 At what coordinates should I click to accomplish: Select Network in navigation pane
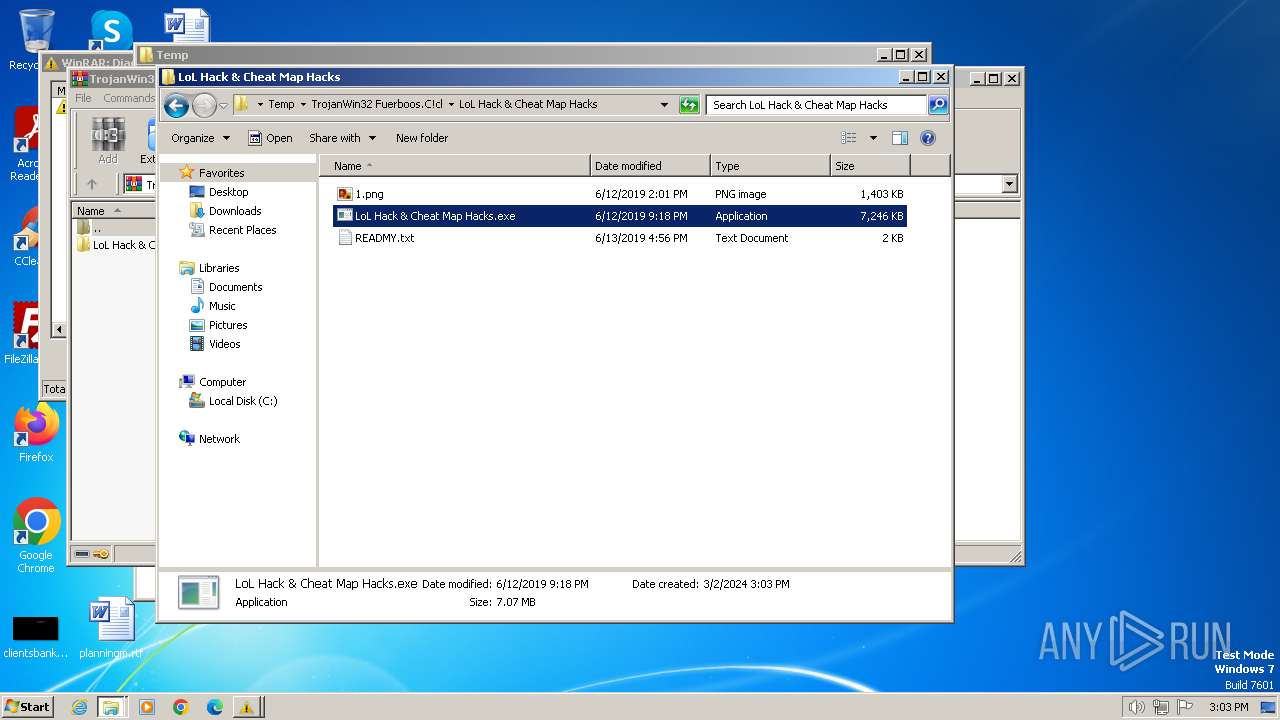click(x=219, y=439)
